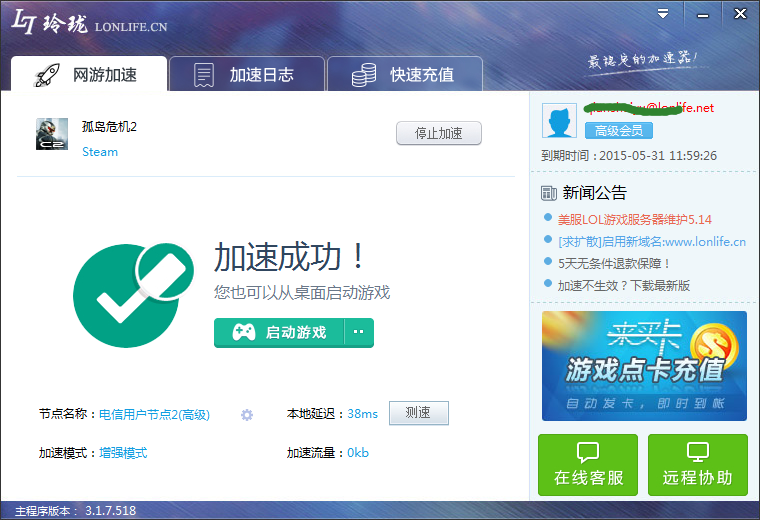Viewport: 760px width, 520px height.
Task: Open the Steam platform link
Action: pos(100,152)
